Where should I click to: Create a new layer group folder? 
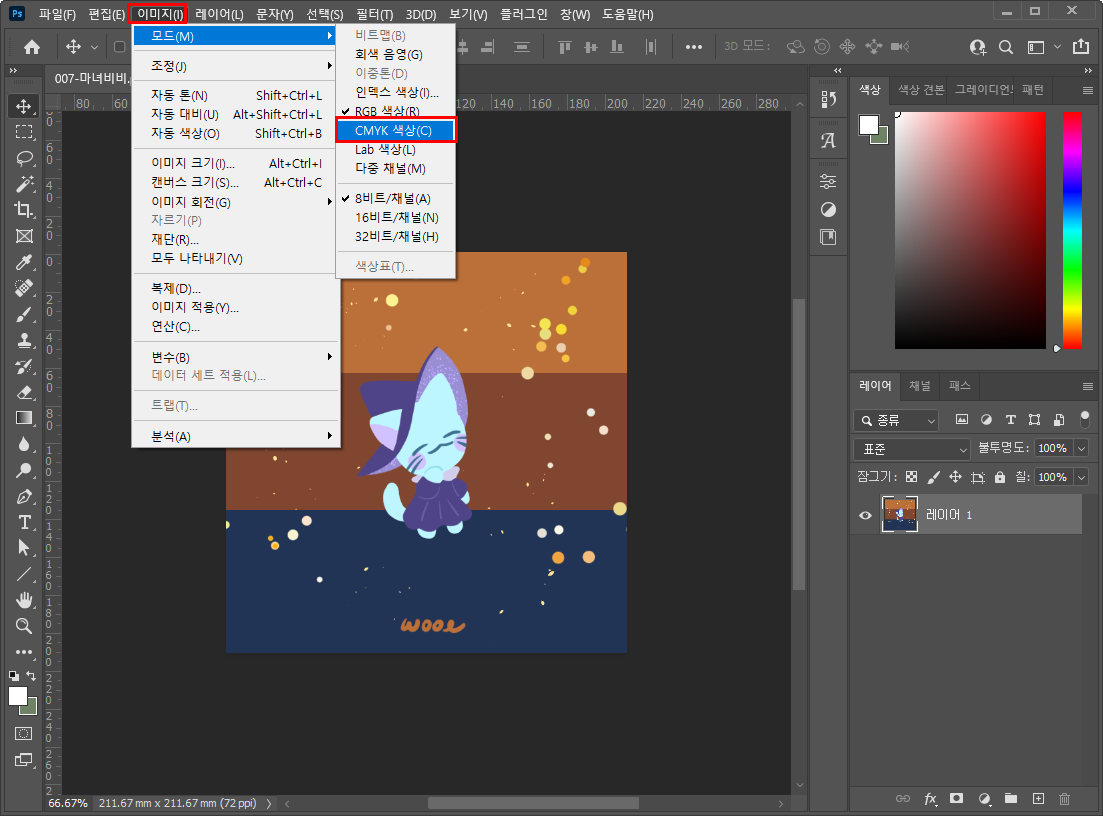(1011, 798)
